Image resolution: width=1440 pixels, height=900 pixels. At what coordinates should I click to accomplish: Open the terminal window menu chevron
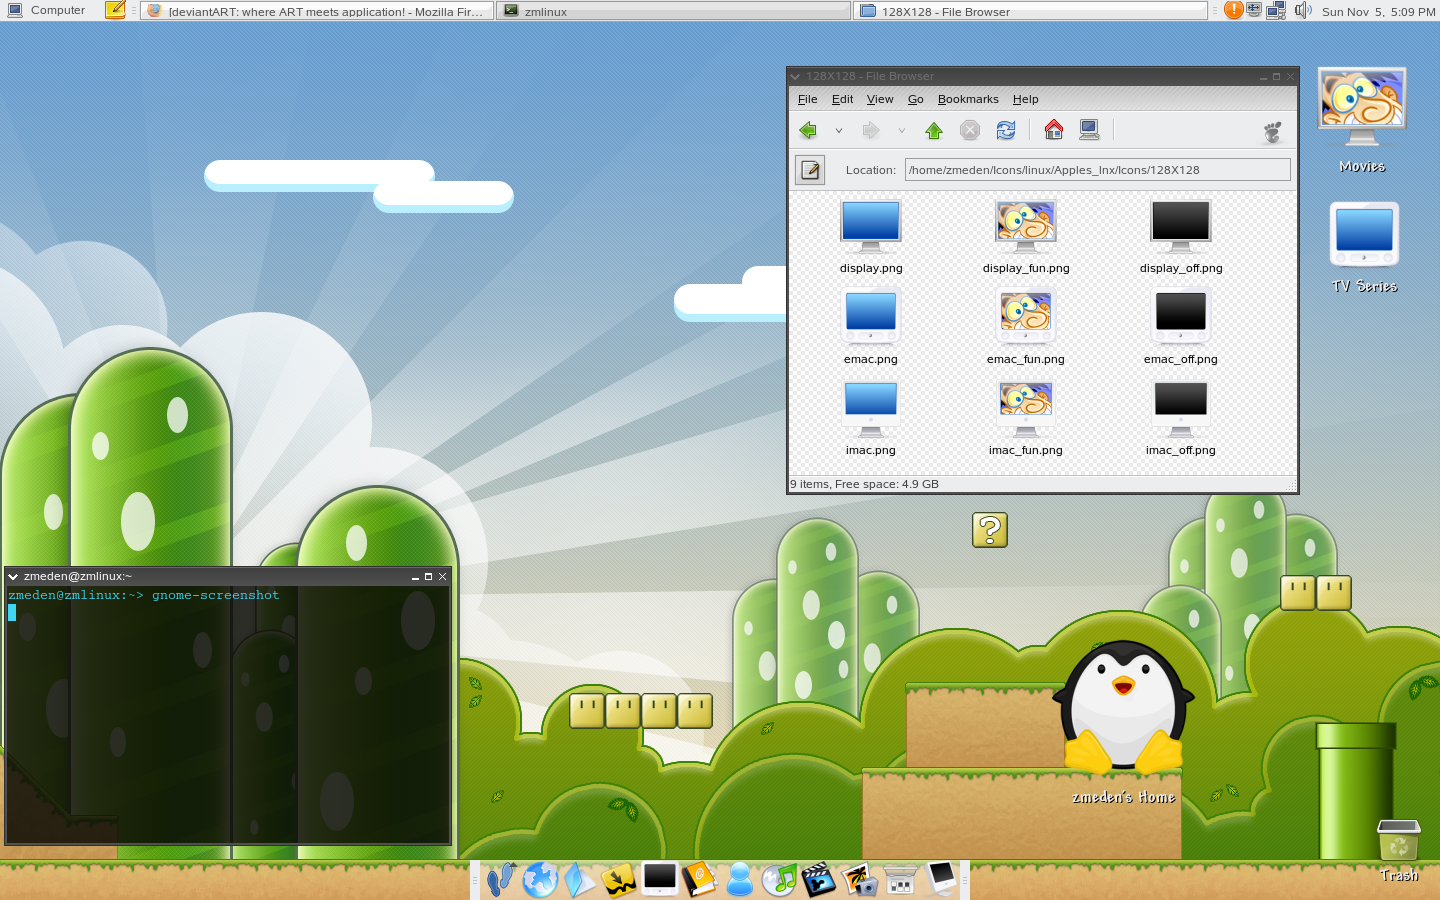click(13, 577)
